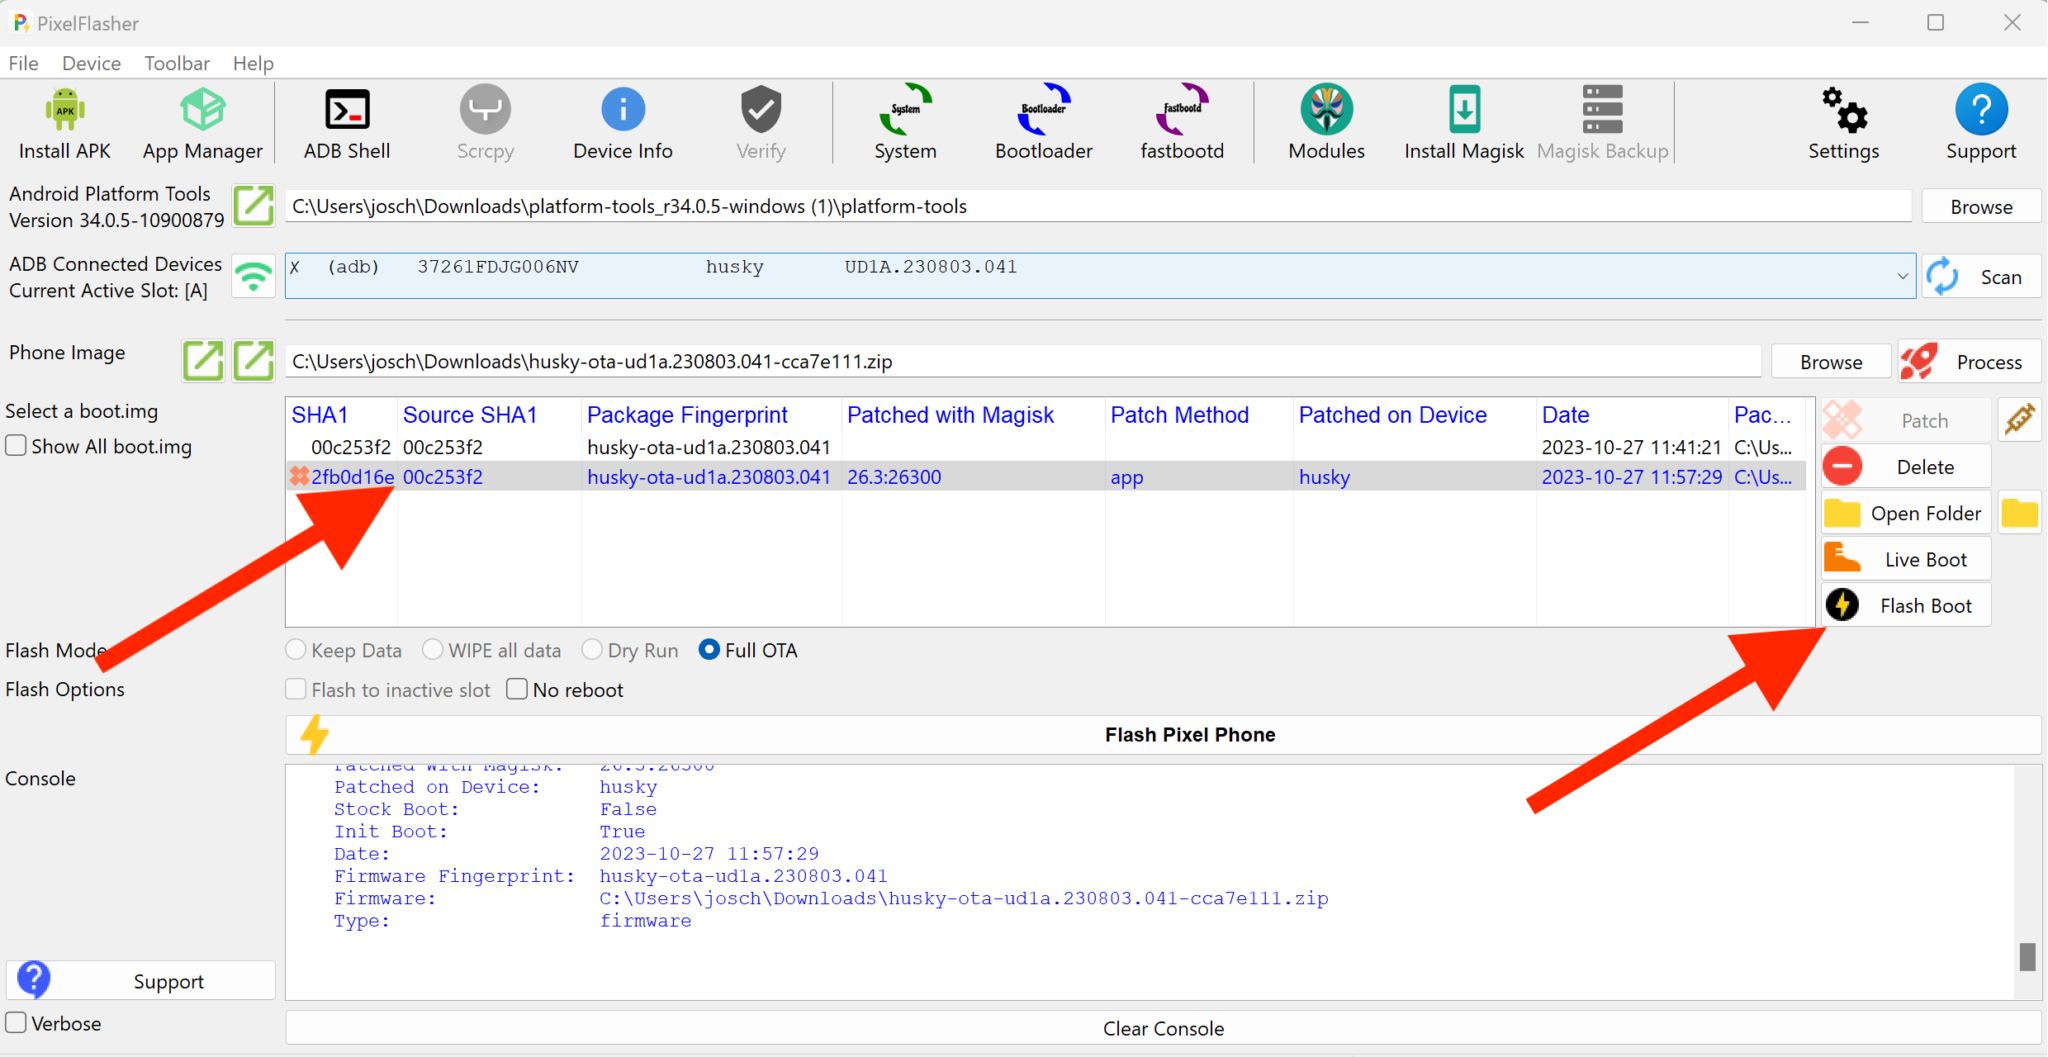Select Dry Run flash mode
The width and height of the screenshot is (2048, 1057).
pos(592,650)
